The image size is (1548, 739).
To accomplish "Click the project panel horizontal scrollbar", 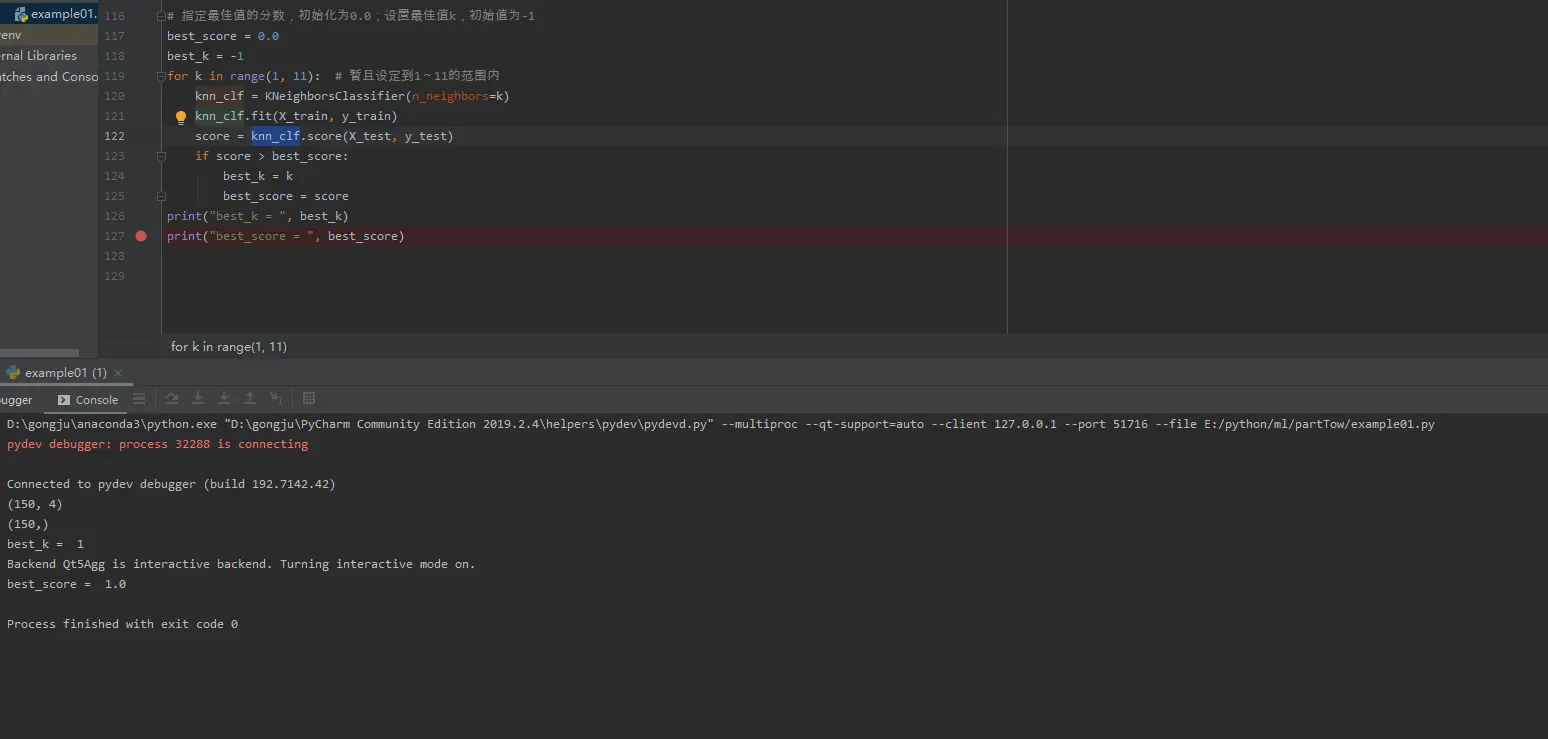I will [x=39, y=352].
